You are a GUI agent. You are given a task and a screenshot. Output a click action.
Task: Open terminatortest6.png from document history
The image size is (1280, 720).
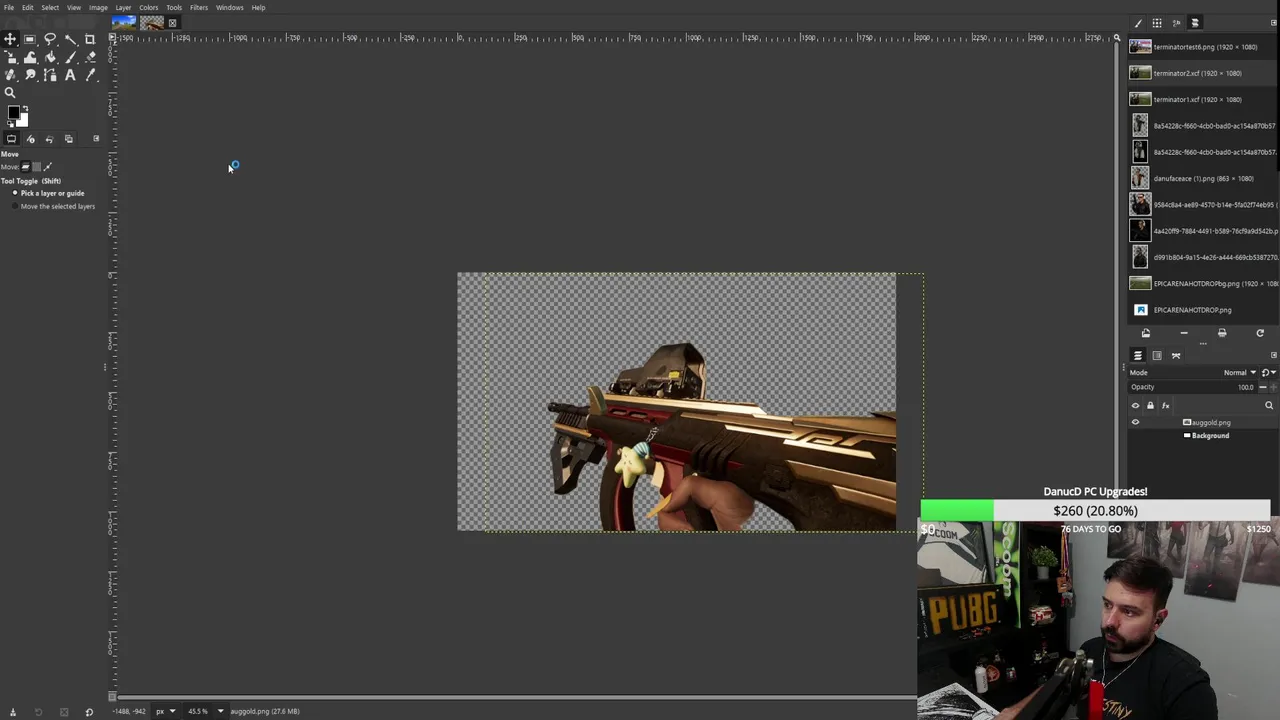point(1202,47)
